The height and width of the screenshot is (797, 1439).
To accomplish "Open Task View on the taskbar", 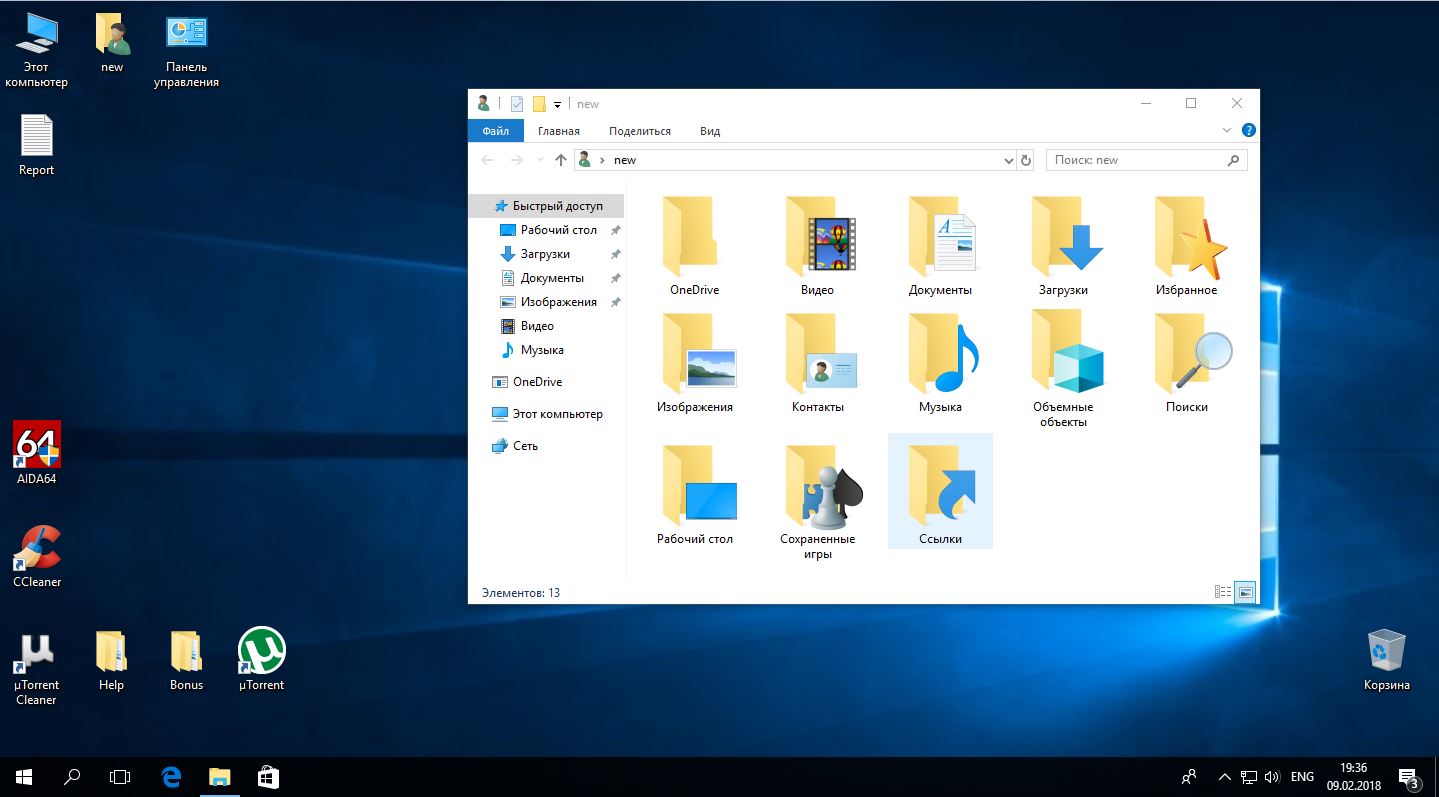I will [120, 777].
